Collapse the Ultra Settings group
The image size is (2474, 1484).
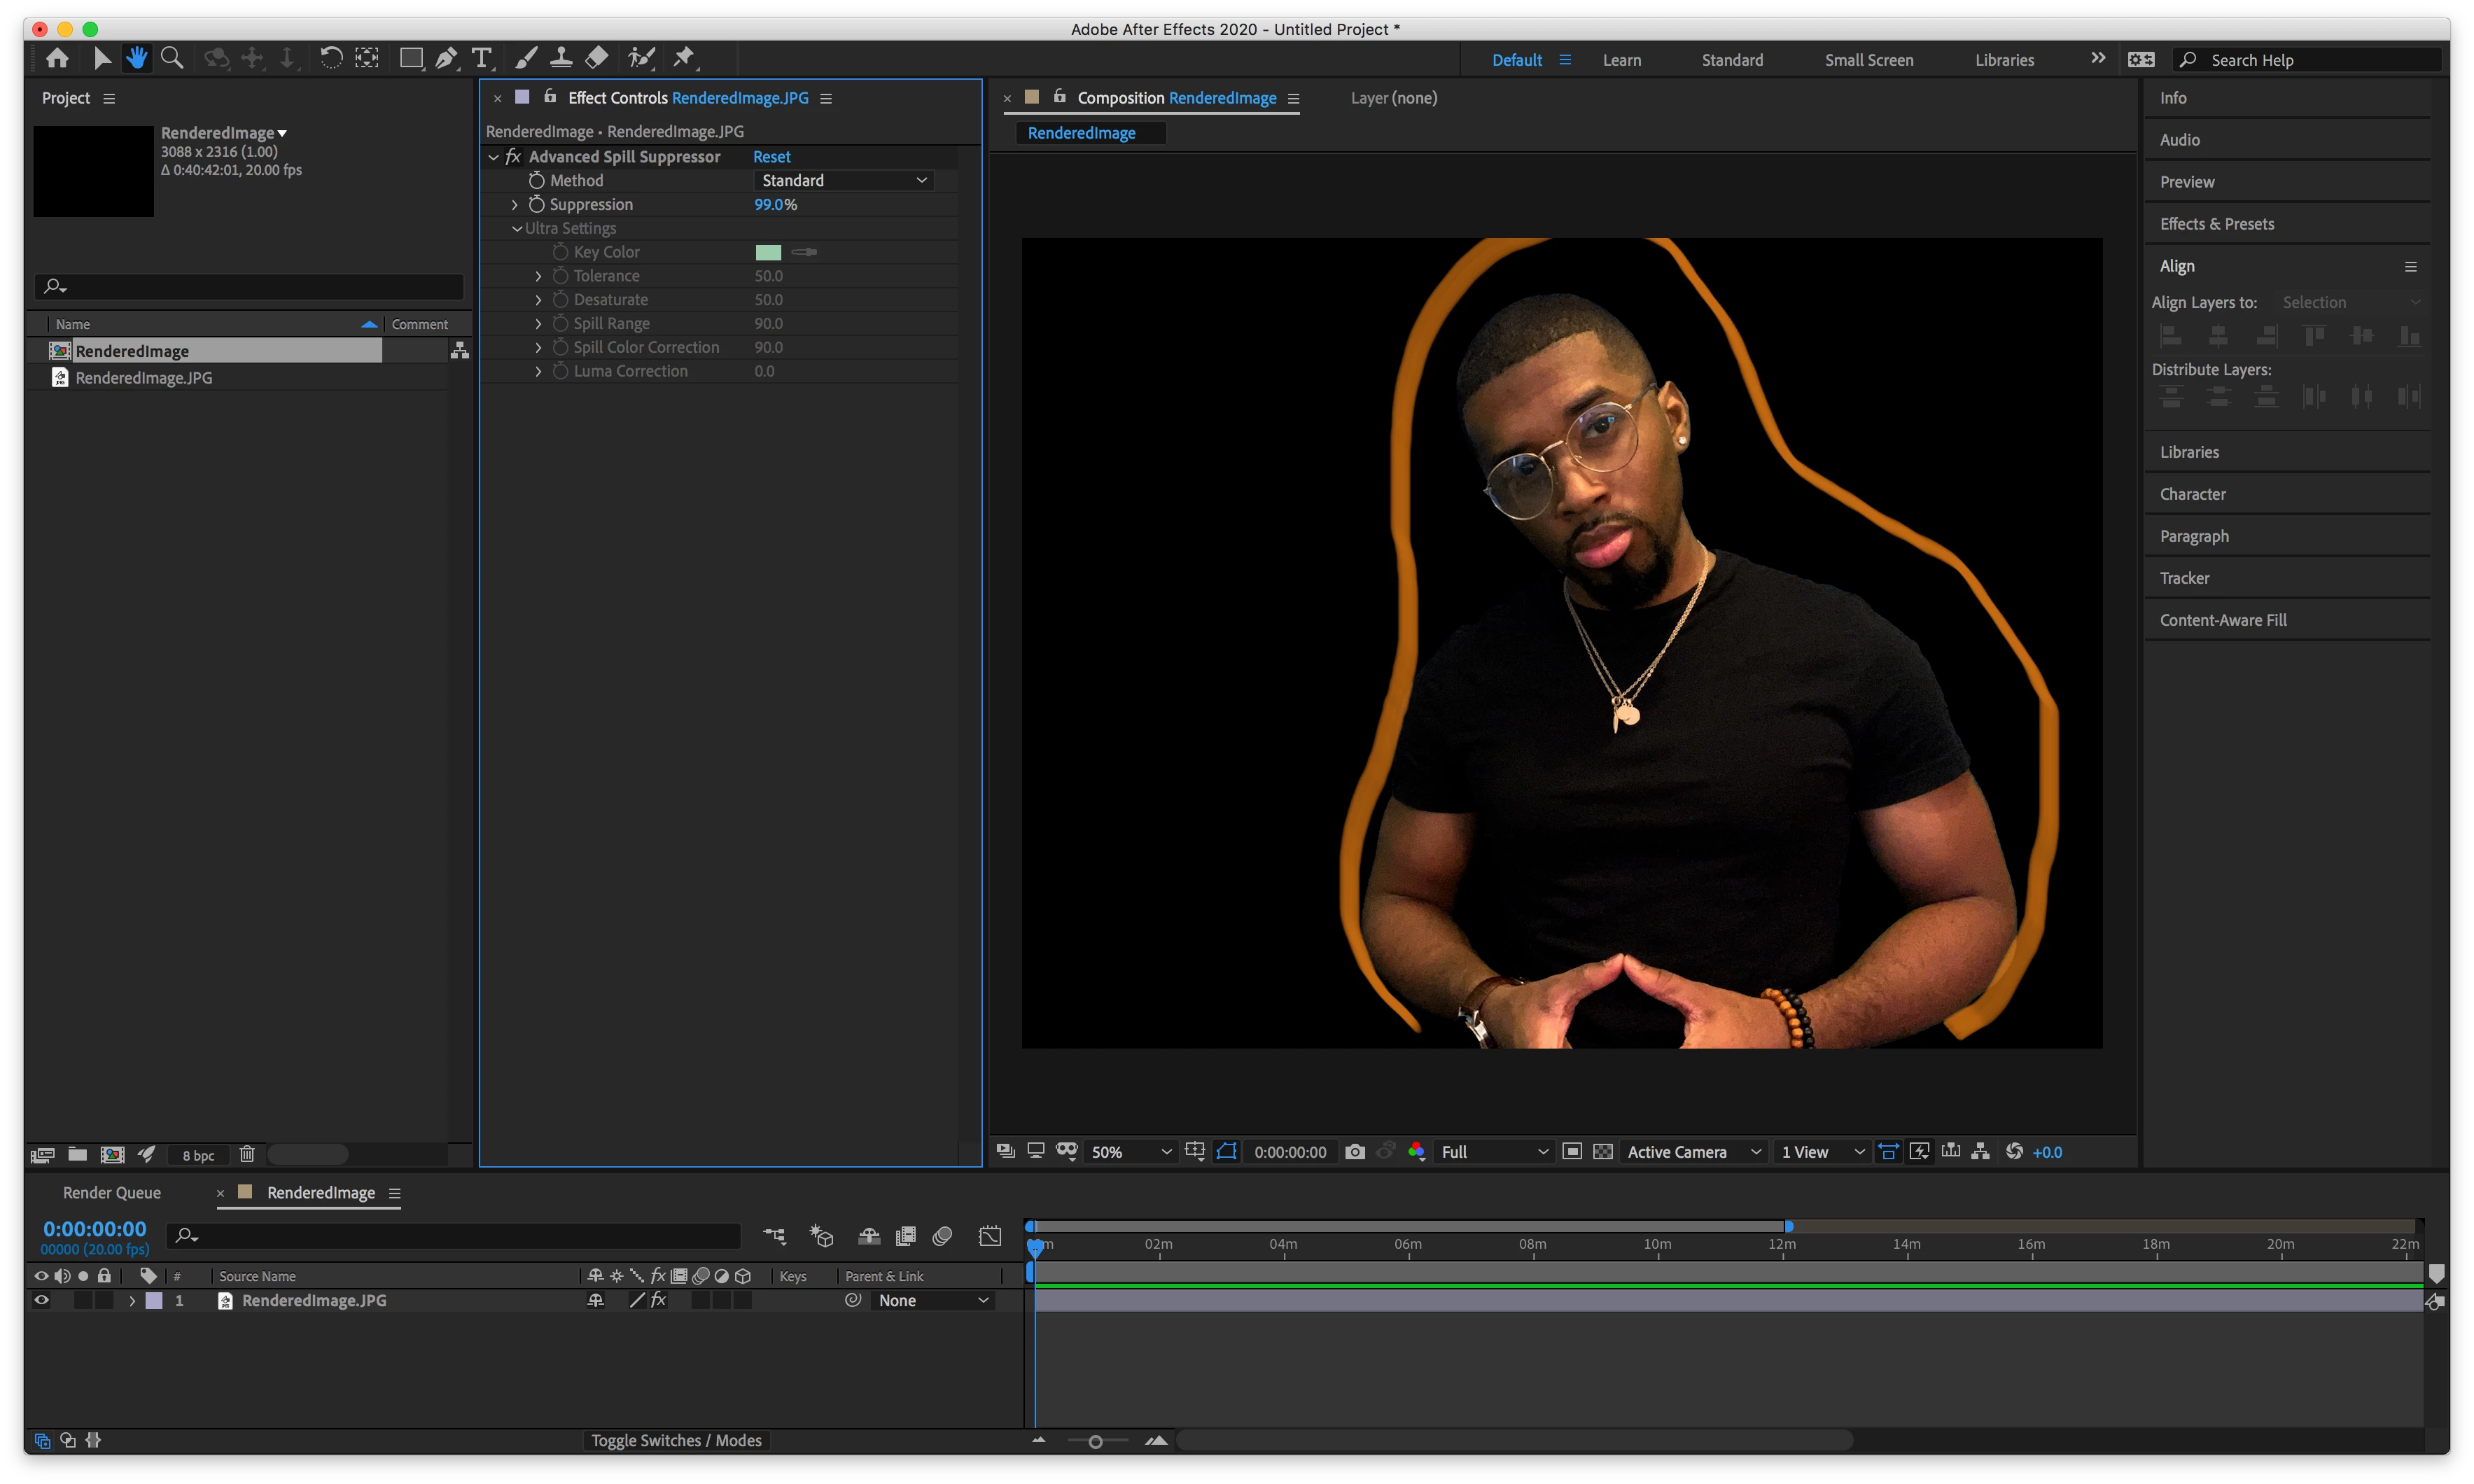517,228
